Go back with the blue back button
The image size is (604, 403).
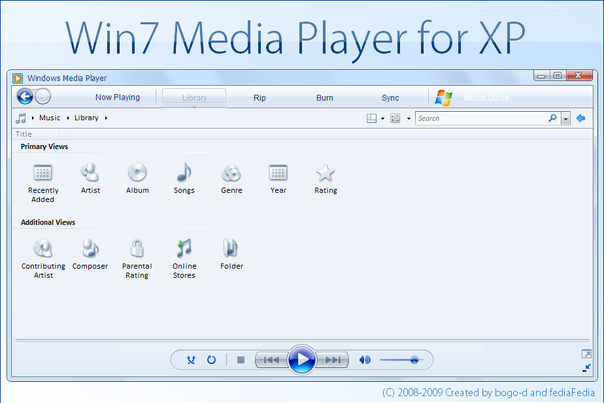[x=25, y=96]
